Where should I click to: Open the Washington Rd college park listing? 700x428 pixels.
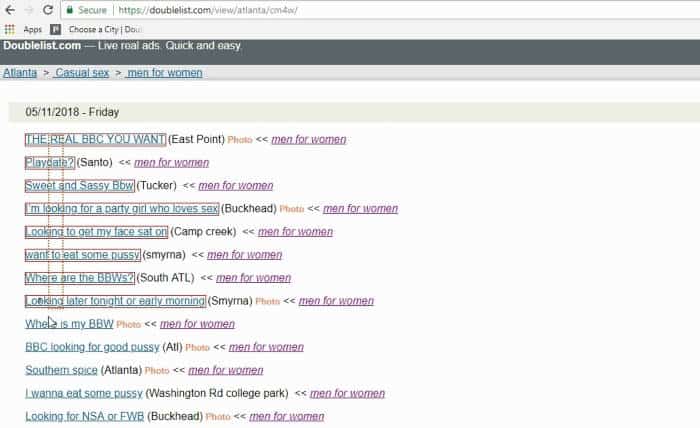pyautogui.click(x=83, y=393)
